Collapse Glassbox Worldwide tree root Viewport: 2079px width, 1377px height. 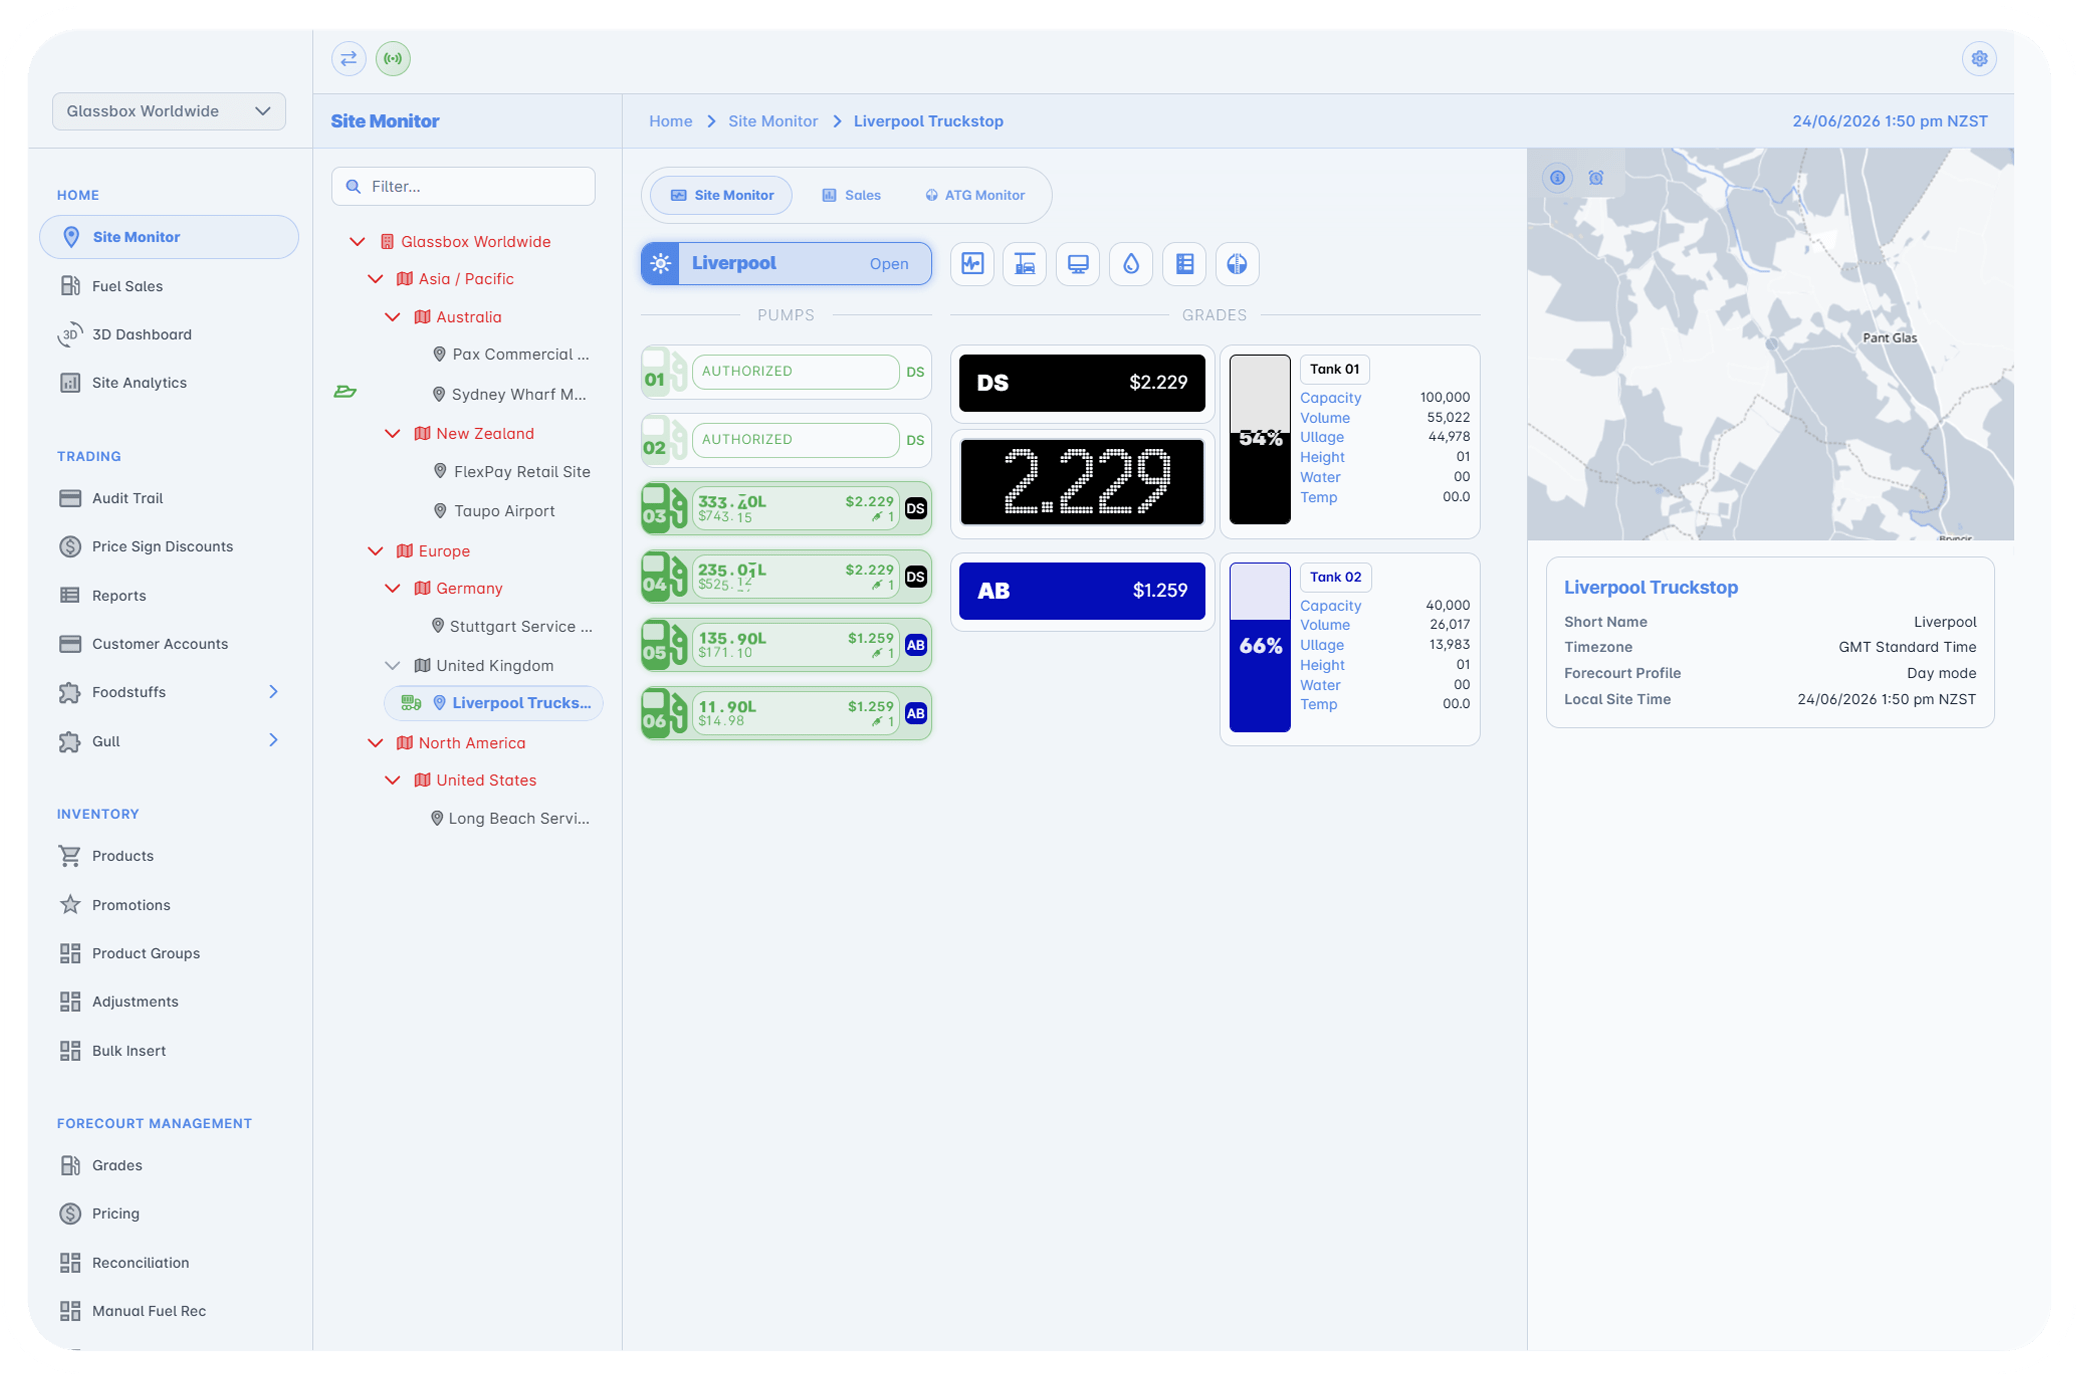point(357,242)
